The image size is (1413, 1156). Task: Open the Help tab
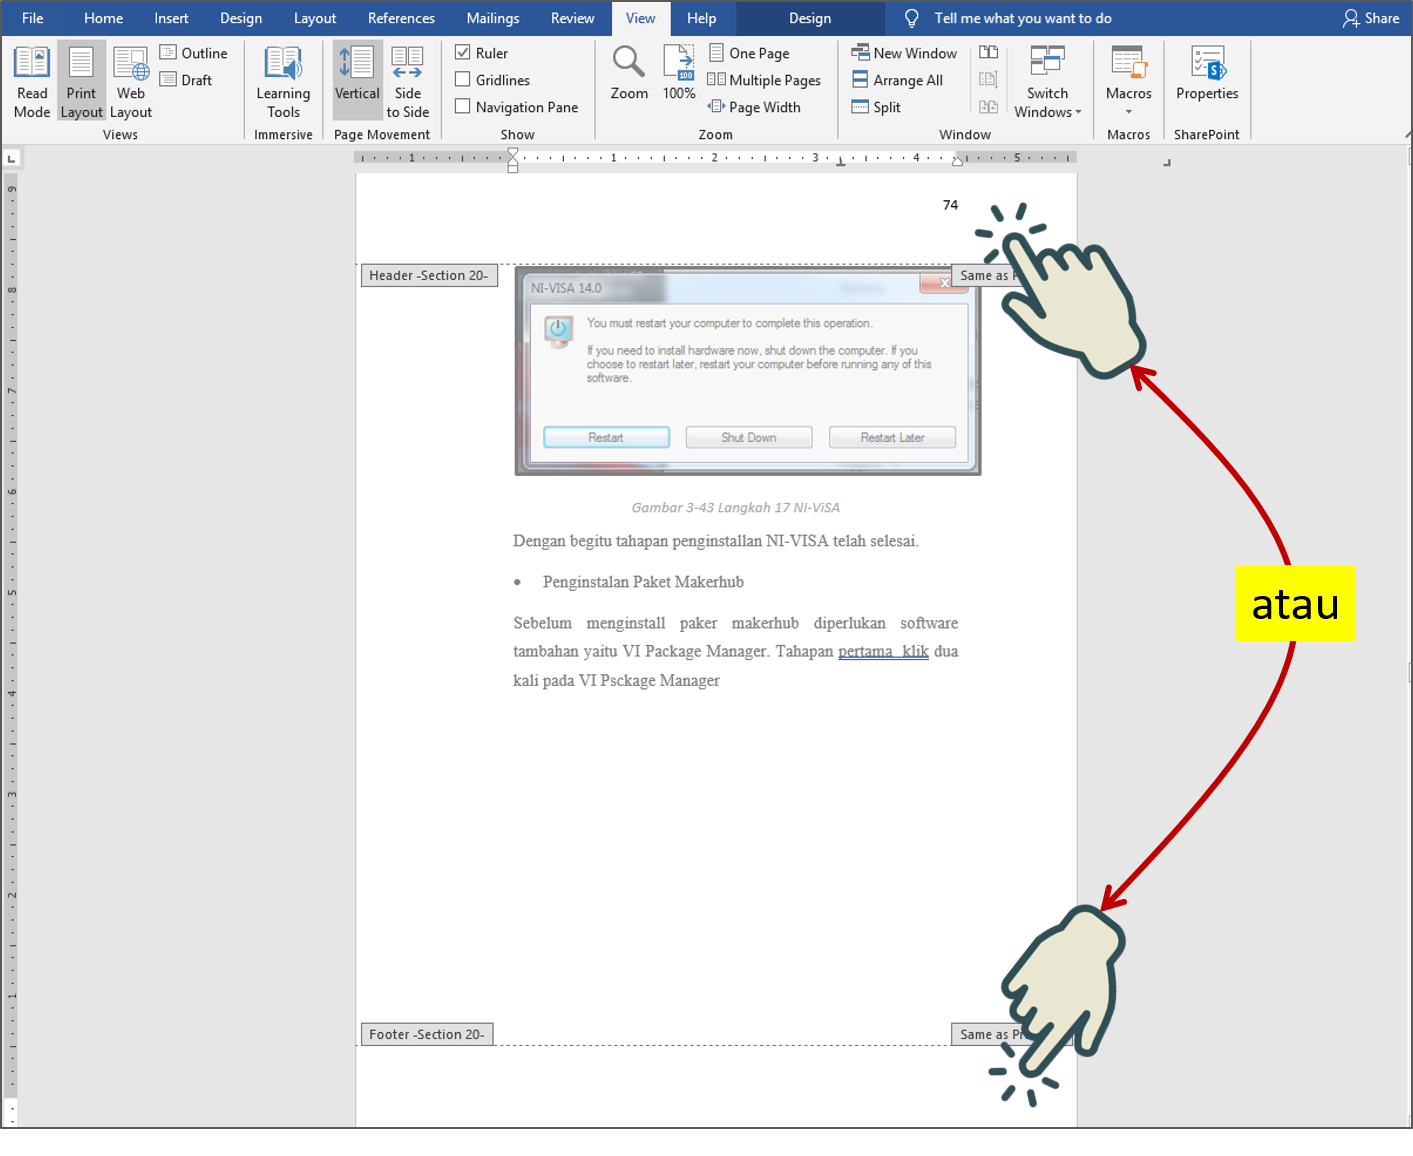[701, 18]
